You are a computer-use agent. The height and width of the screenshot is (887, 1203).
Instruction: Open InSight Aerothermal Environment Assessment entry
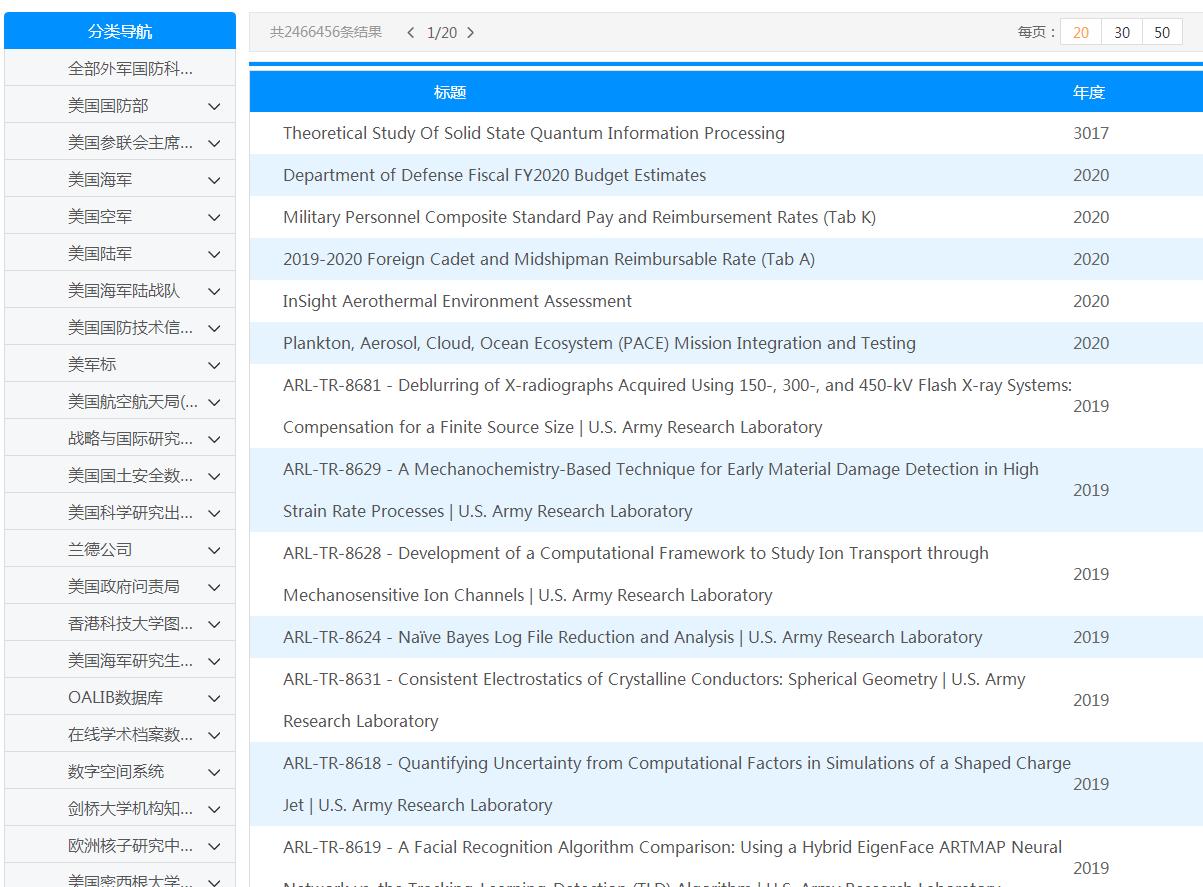pyautogui.click(x=457, y=301)
